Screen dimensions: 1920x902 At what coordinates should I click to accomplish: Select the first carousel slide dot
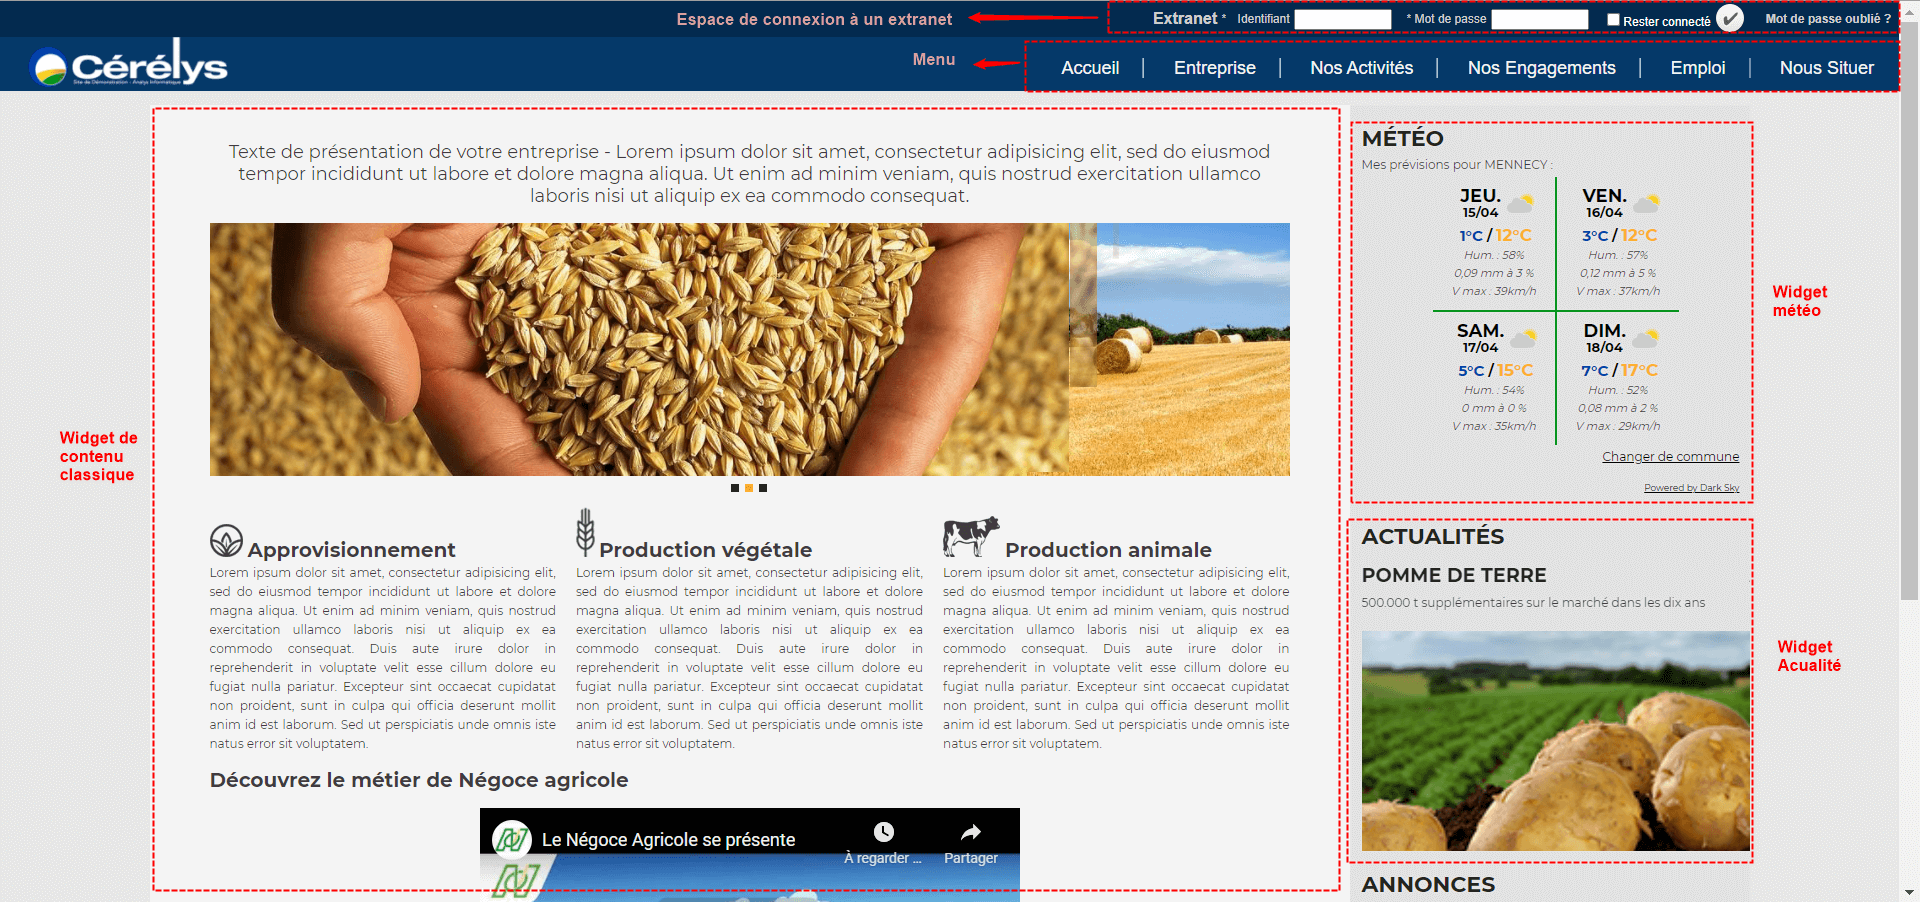pyautogui.click(x=735, y=488)
